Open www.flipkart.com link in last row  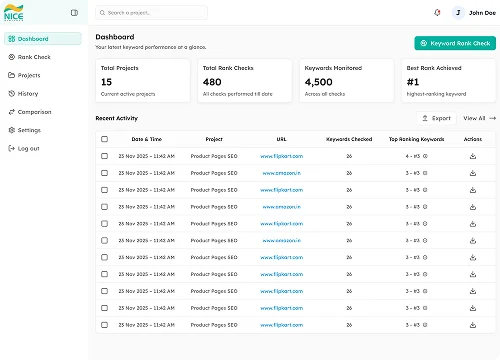[282, 325]
